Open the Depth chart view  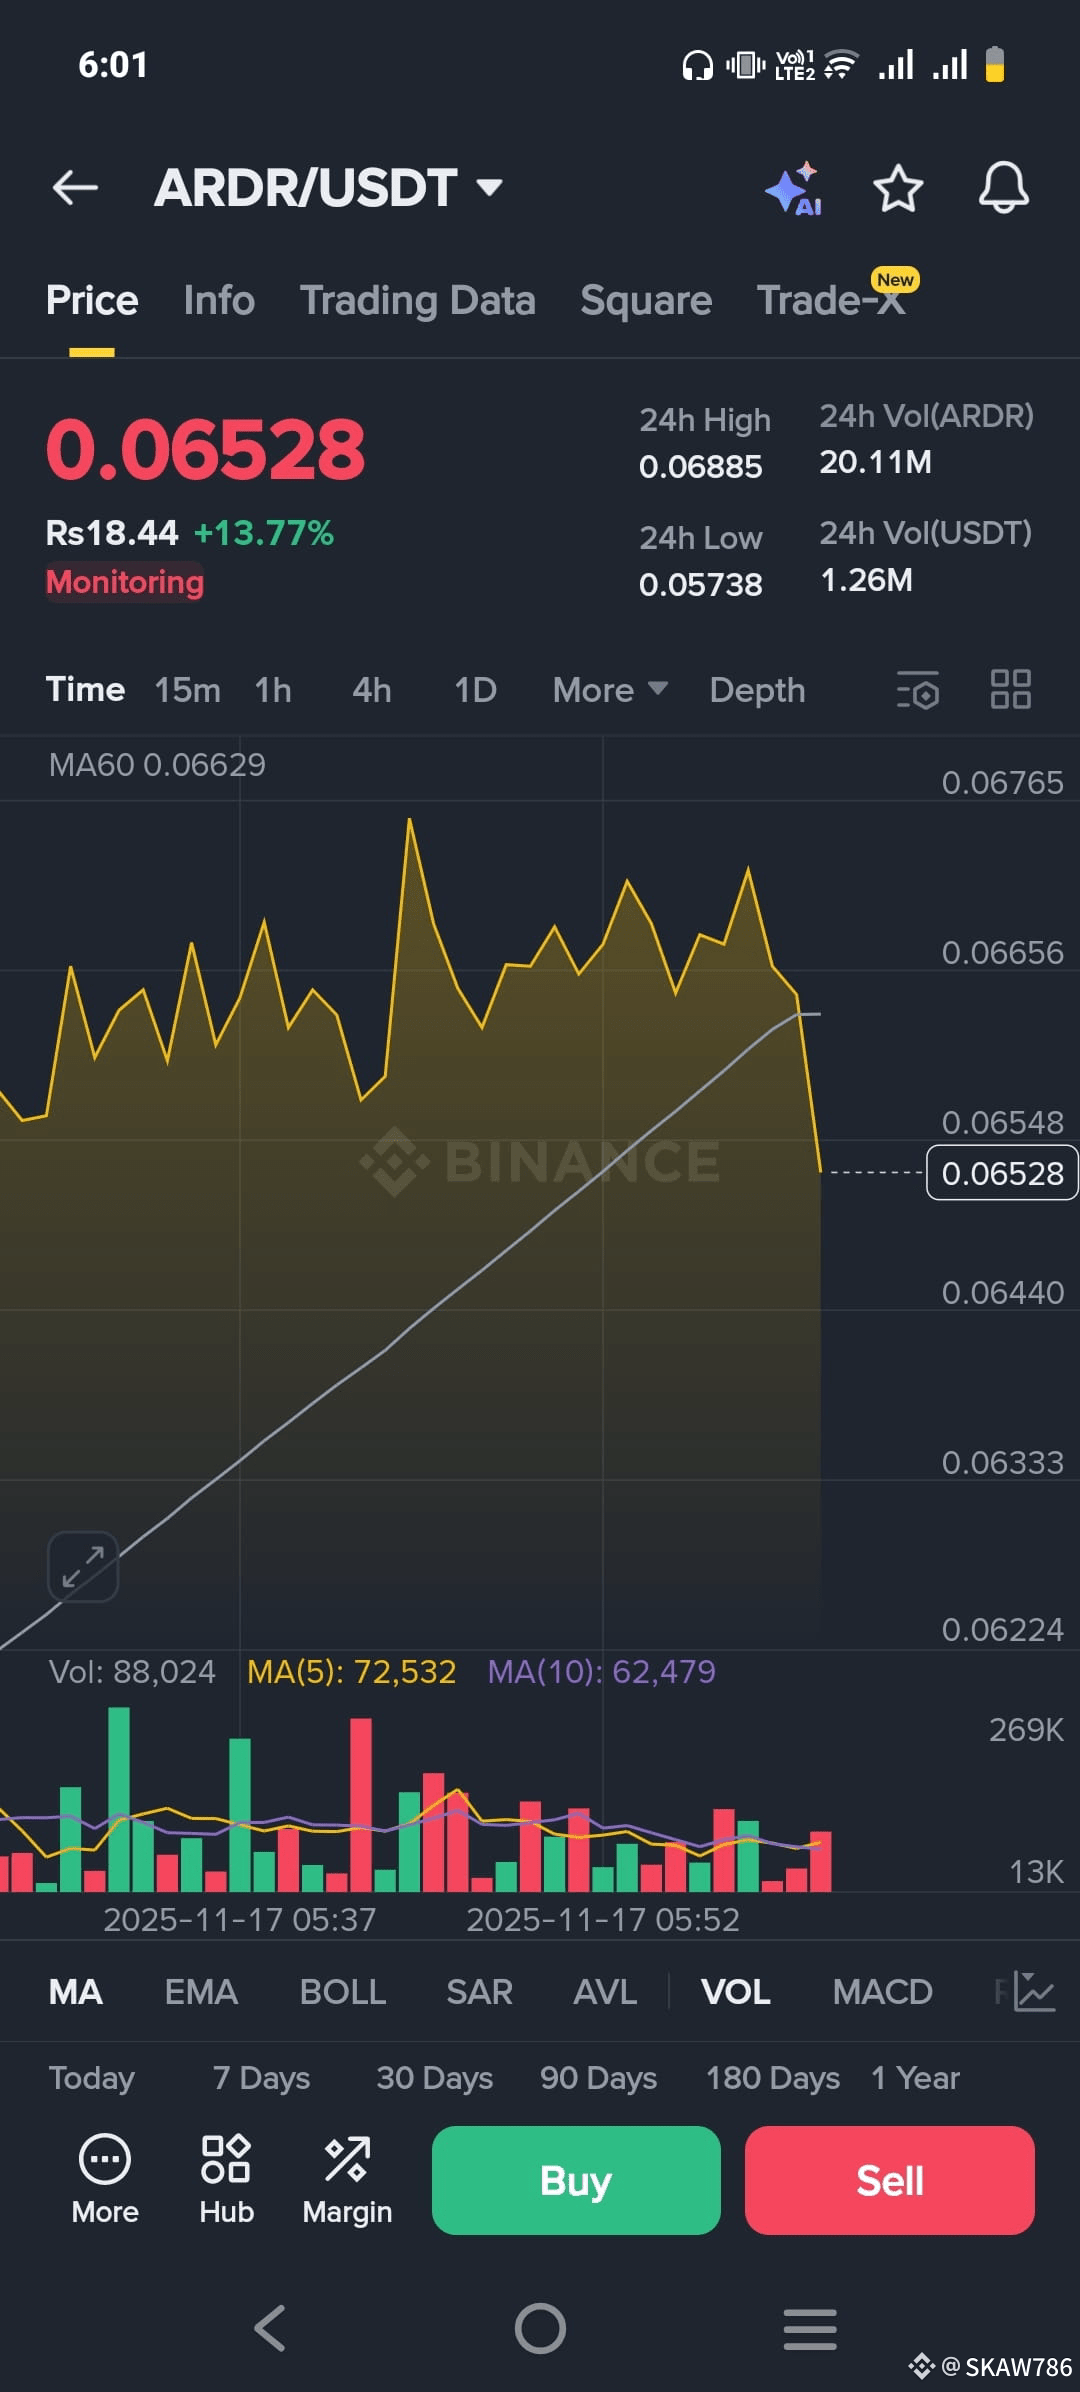pyautogui.click(x=757, y=690)
